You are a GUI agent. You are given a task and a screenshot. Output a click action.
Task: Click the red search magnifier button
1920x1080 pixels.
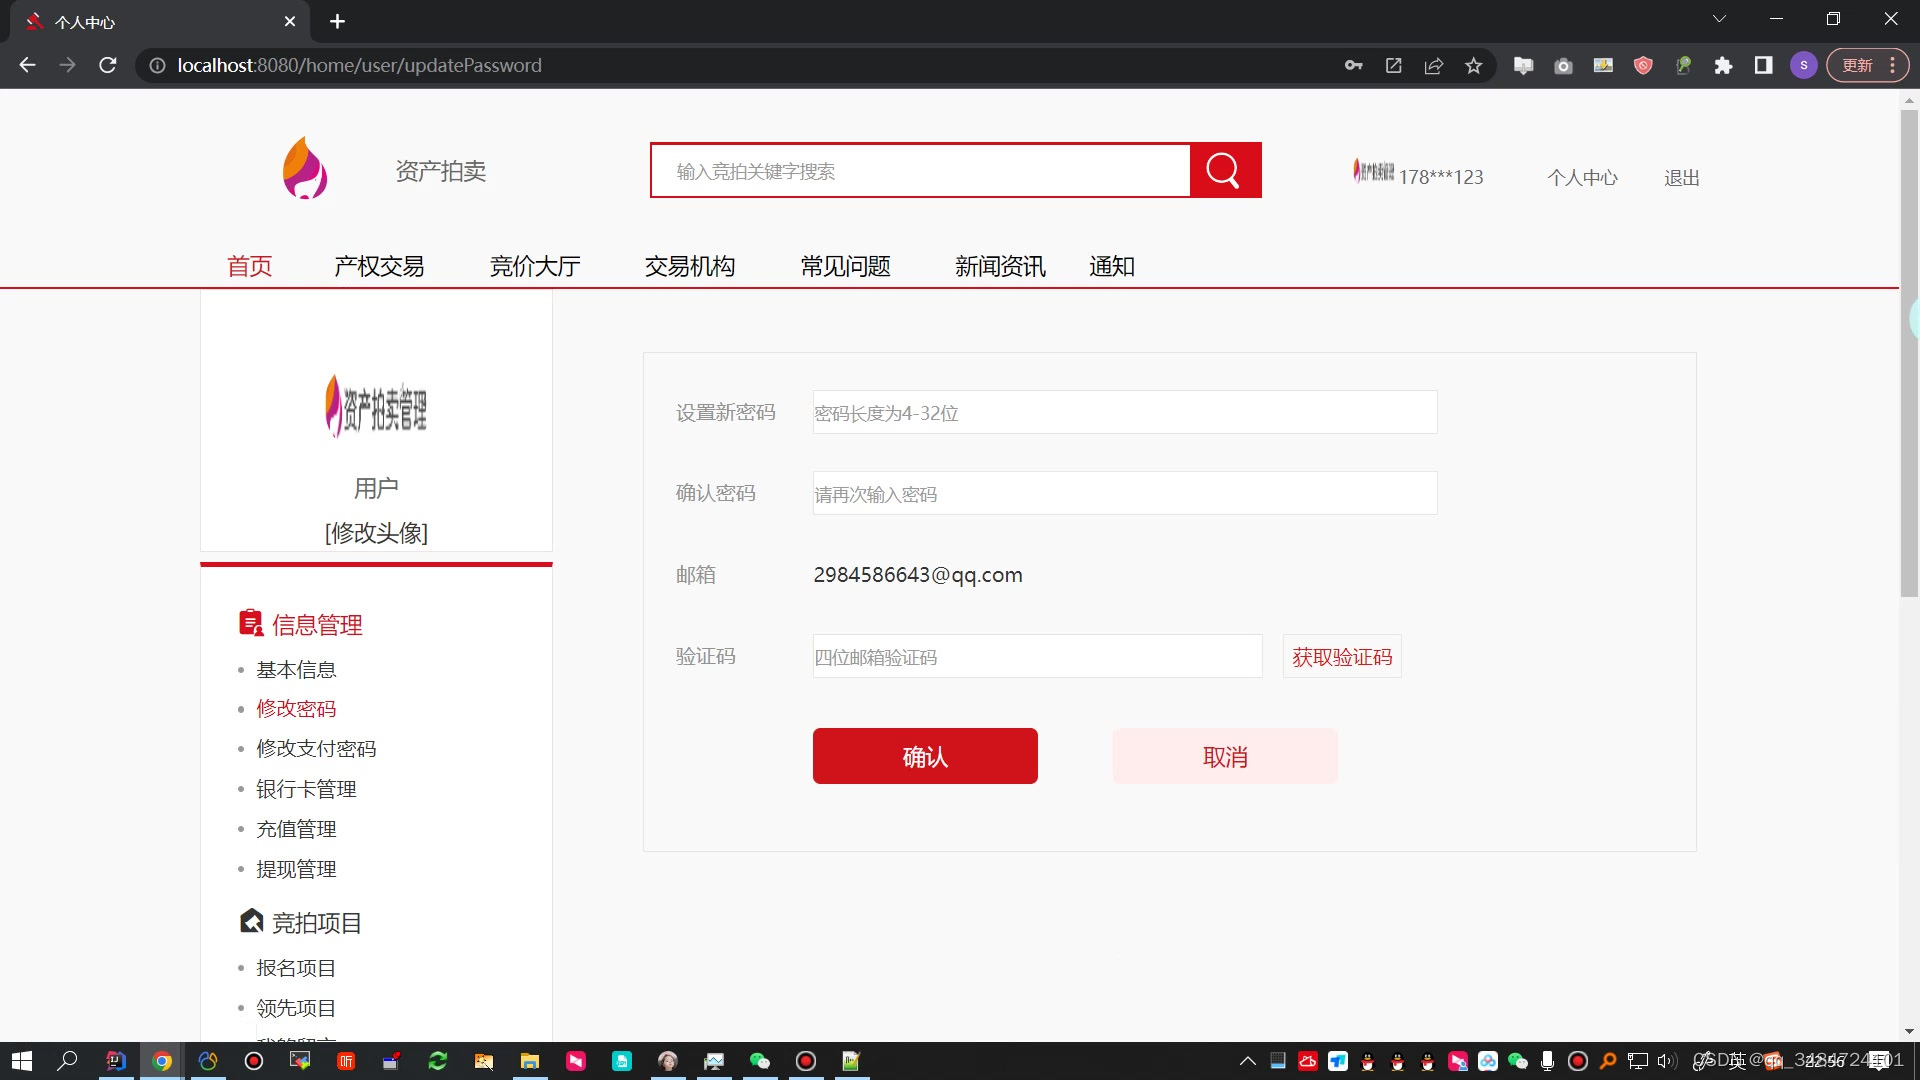1224,170
